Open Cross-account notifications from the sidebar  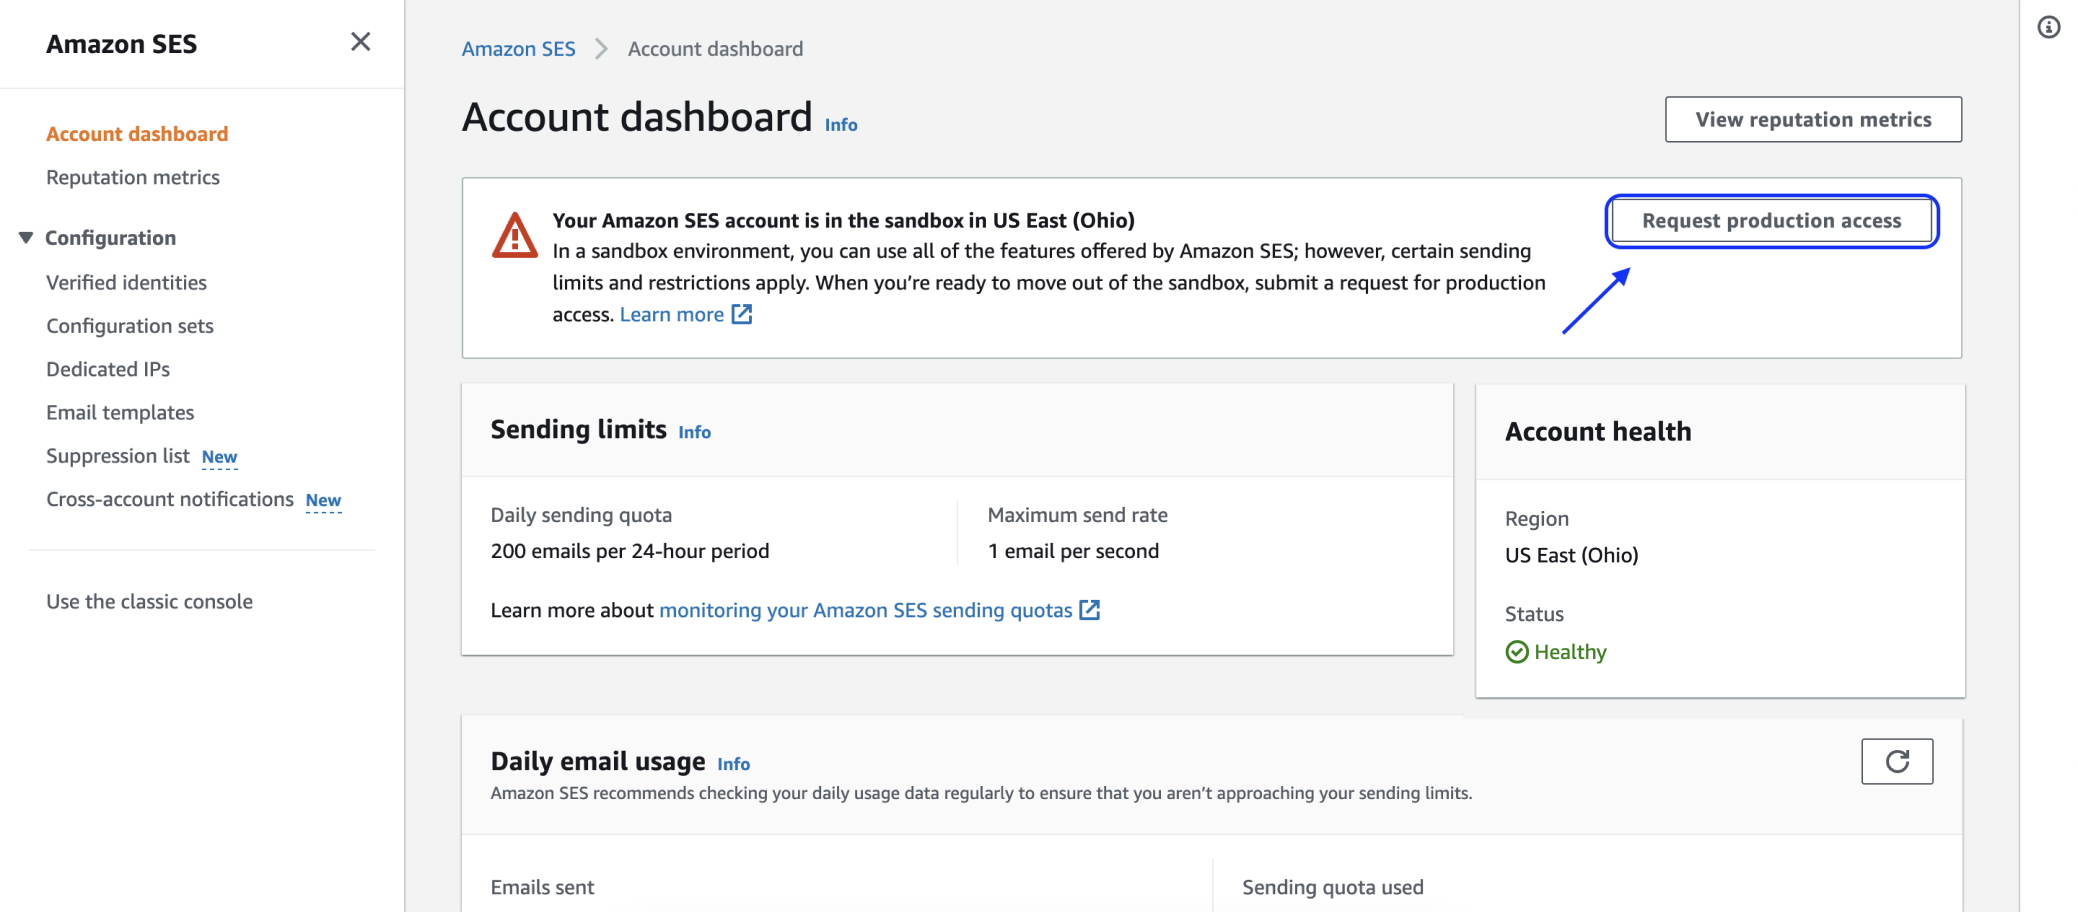pyautogui.click(x=170, y=499)
